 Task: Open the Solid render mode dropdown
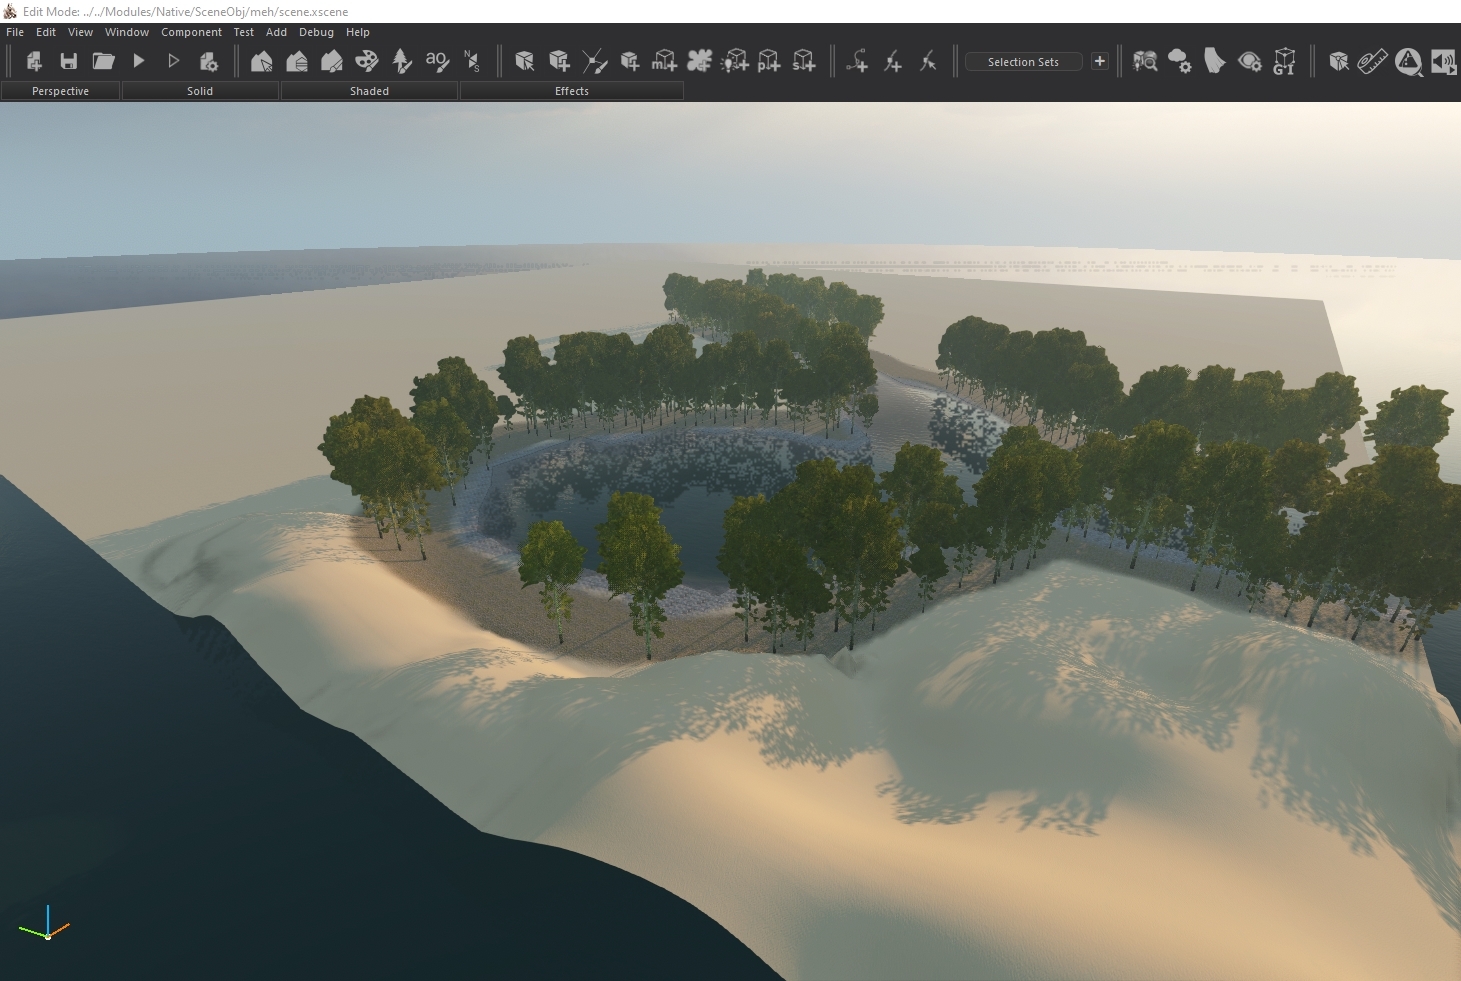tap(200, 91)
